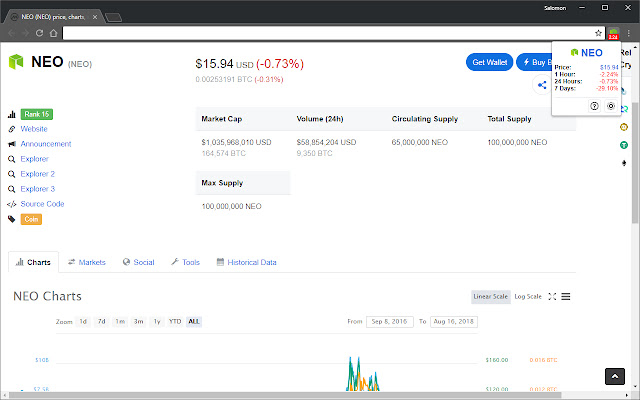The height and width of the screenshot is (400, 640).
Task: Click the orange coin icon in right sidebar
Action: (x=624, y=127)
